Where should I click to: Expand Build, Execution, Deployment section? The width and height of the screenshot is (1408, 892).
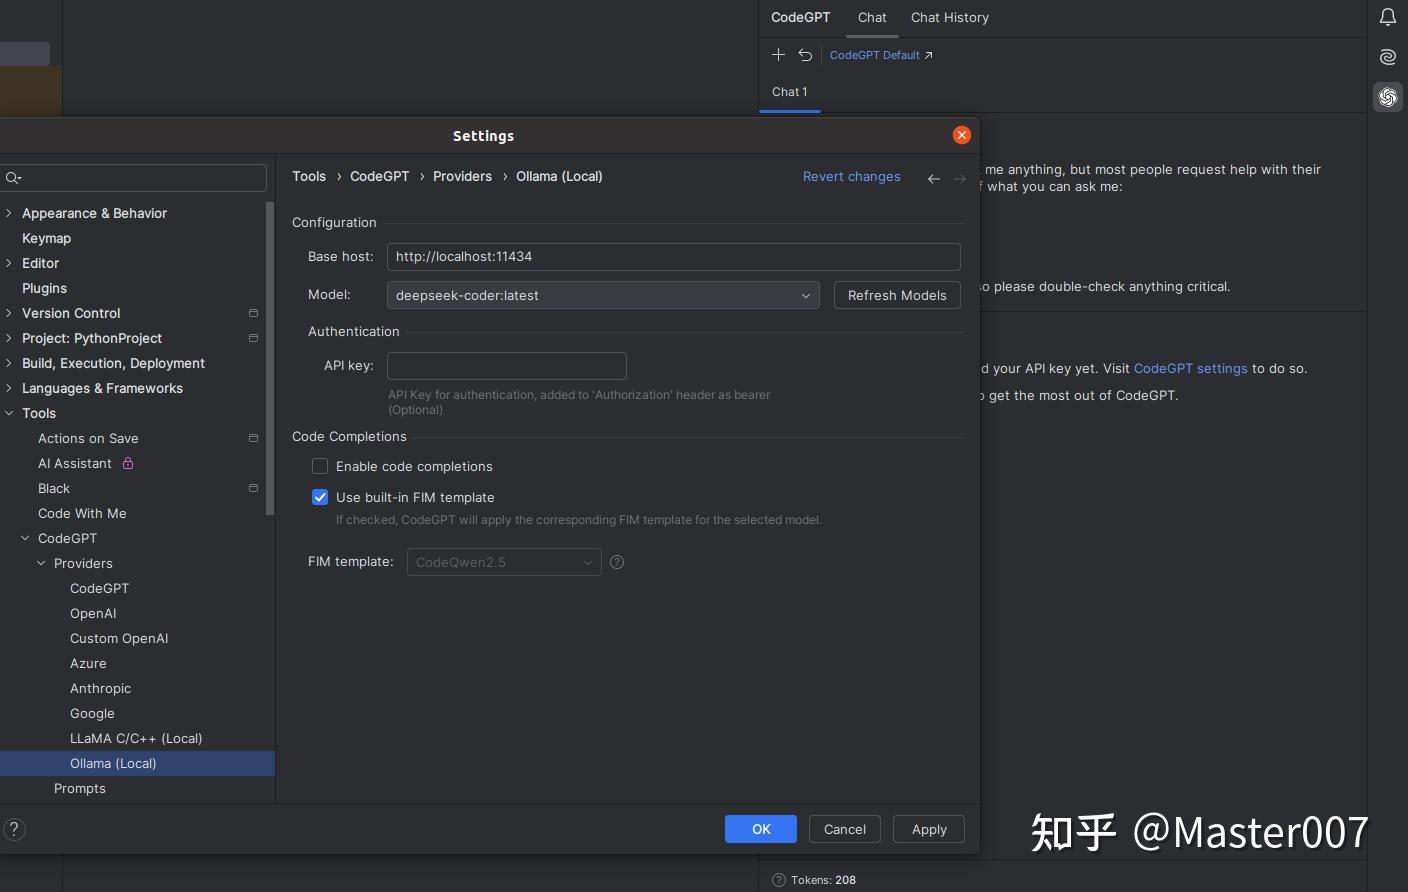click(x=9, y=363)
